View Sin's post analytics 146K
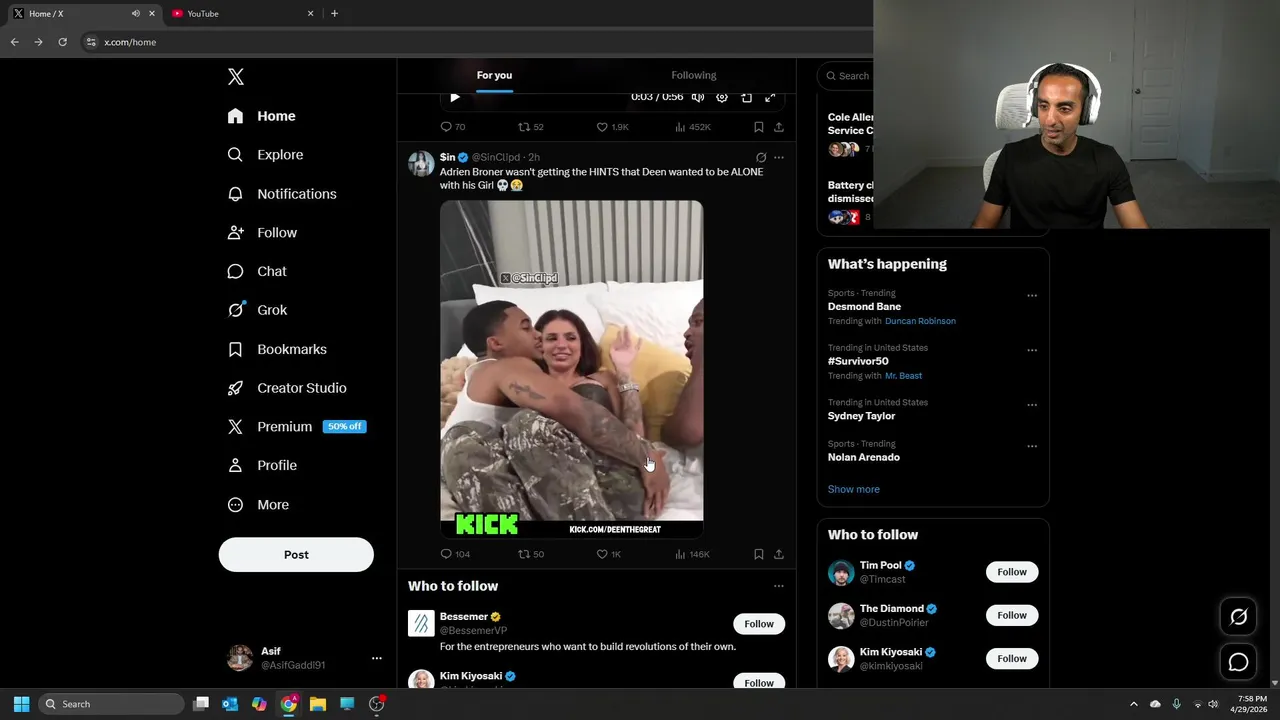Image resolution: width=1280 pixels, height=720 pixels. [692, 554]
